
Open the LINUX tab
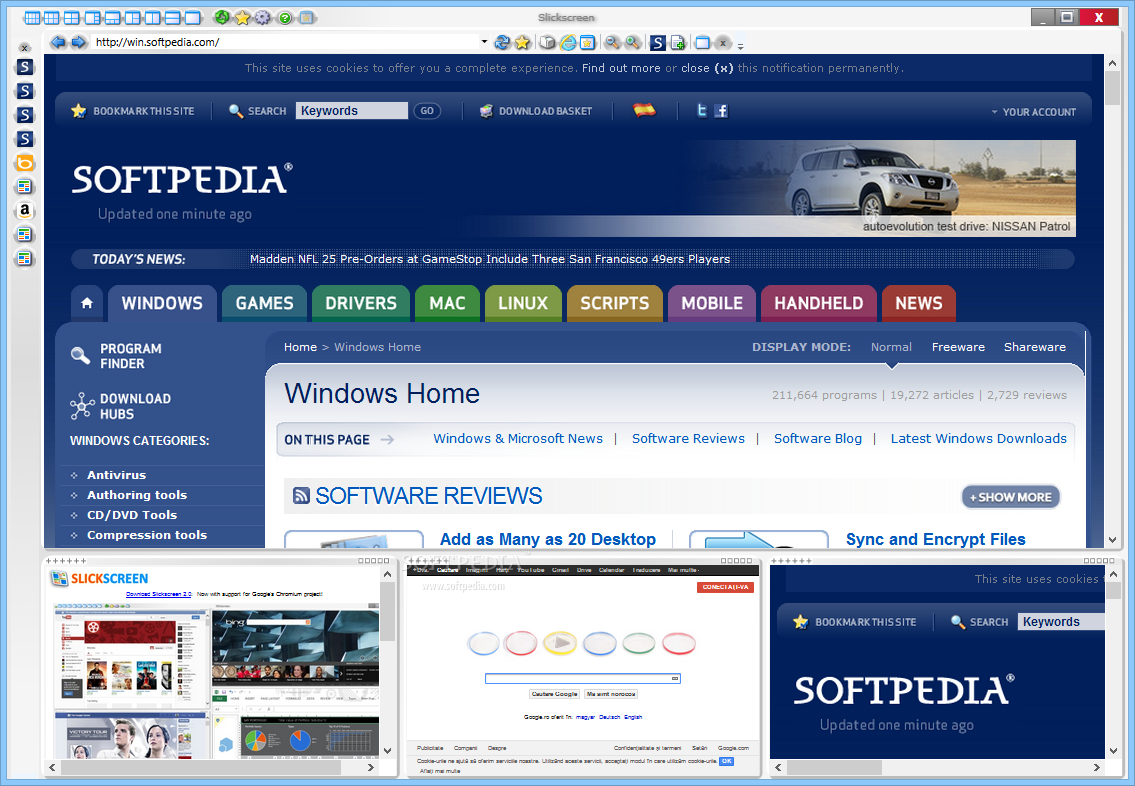coord(523,303)
